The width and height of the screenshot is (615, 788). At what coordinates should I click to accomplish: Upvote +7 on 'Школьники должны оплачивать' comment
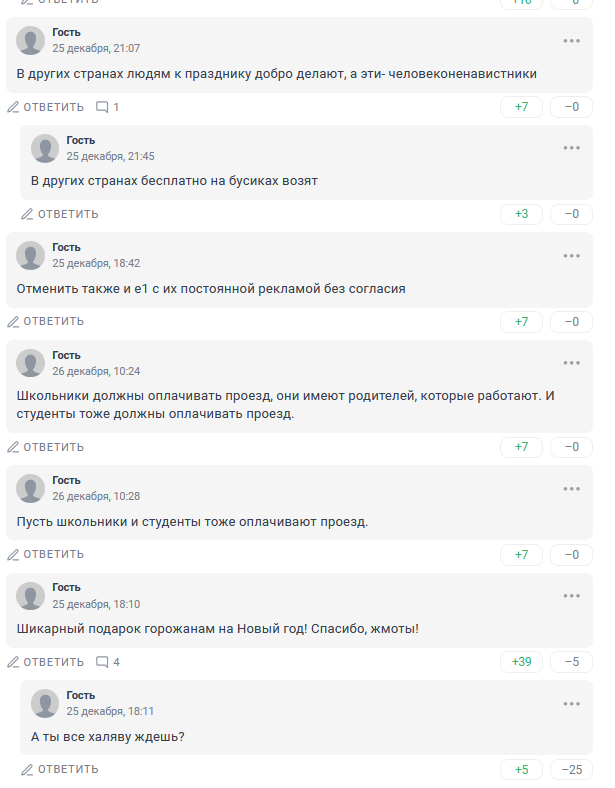(521, 447)
